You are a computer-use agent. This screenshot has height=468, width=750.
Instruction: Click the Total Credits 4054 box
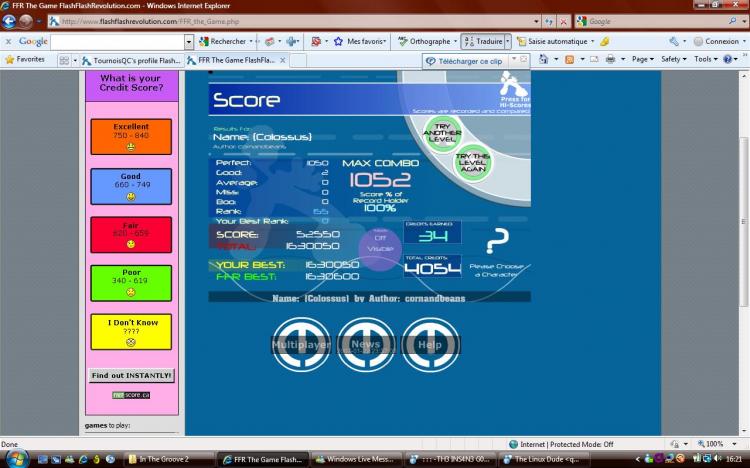pyautogui.click(x=432, y=266)
